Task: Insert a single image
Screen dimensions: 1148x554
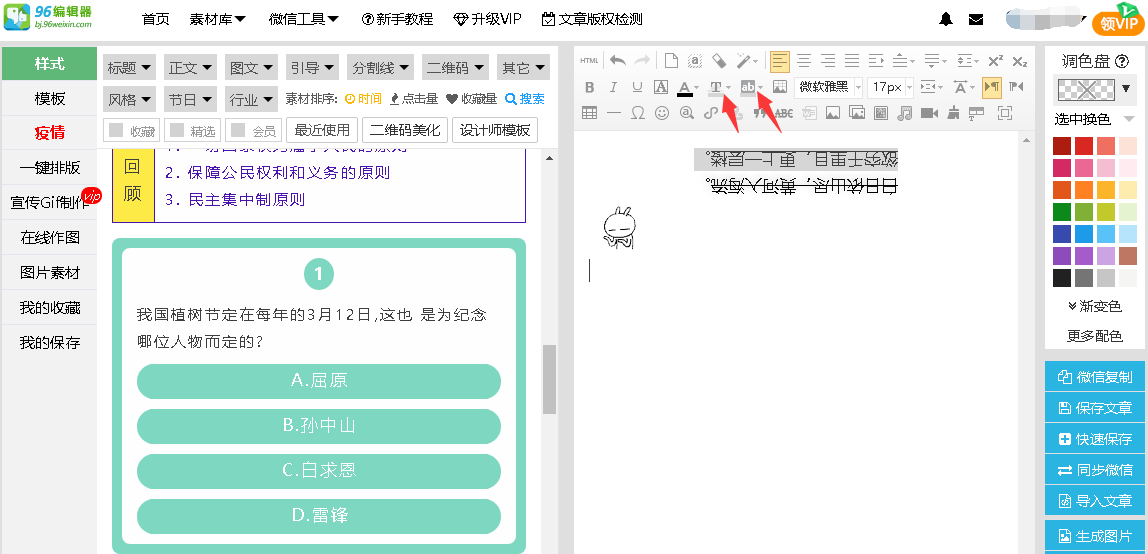Action: [832, 113]
